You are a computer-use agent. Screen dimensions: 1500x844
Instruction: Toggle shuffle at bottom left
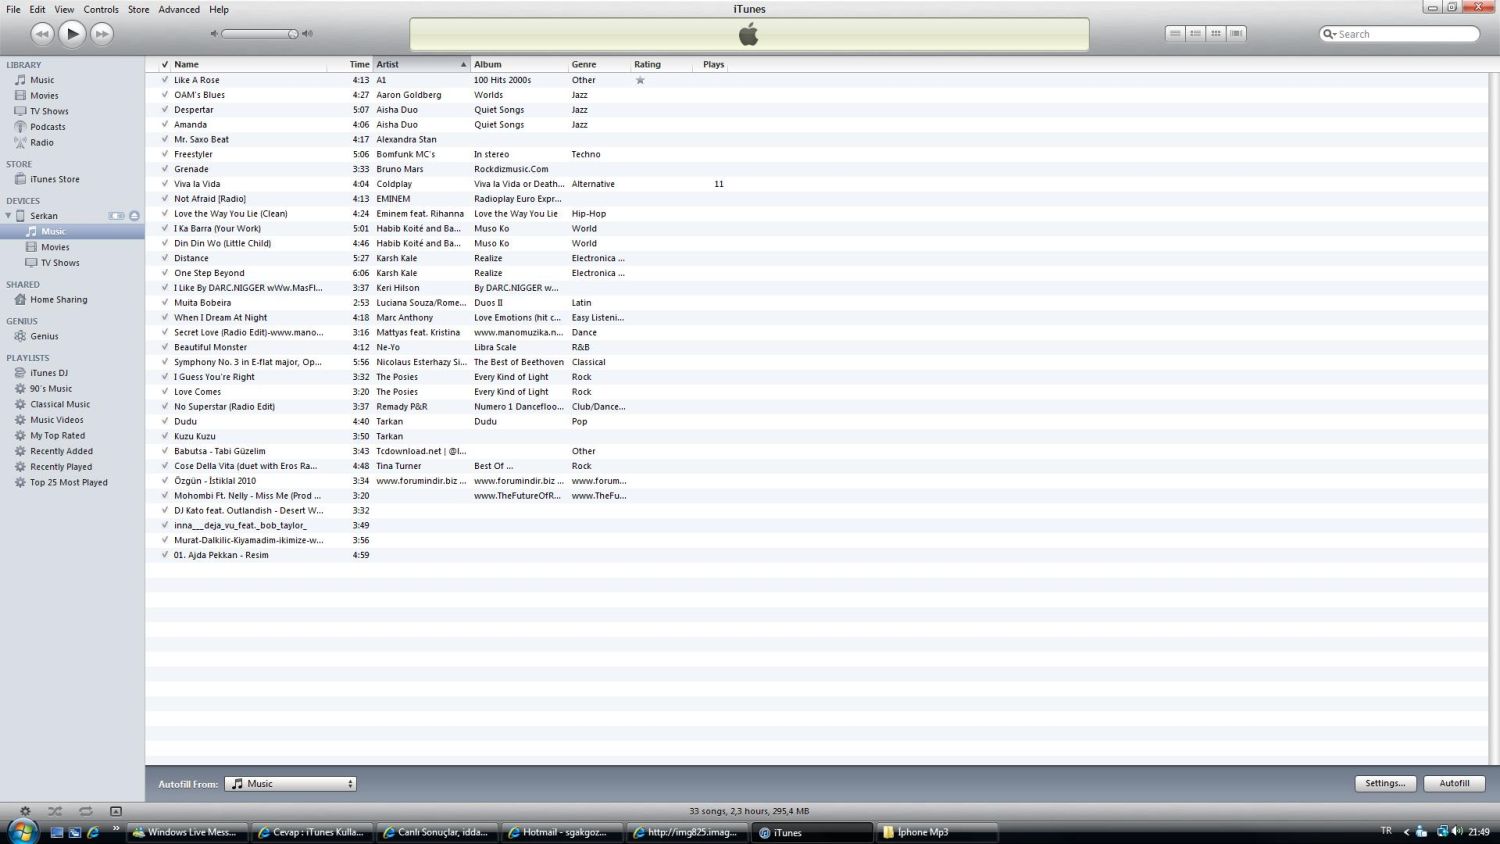tap(55, 811)
